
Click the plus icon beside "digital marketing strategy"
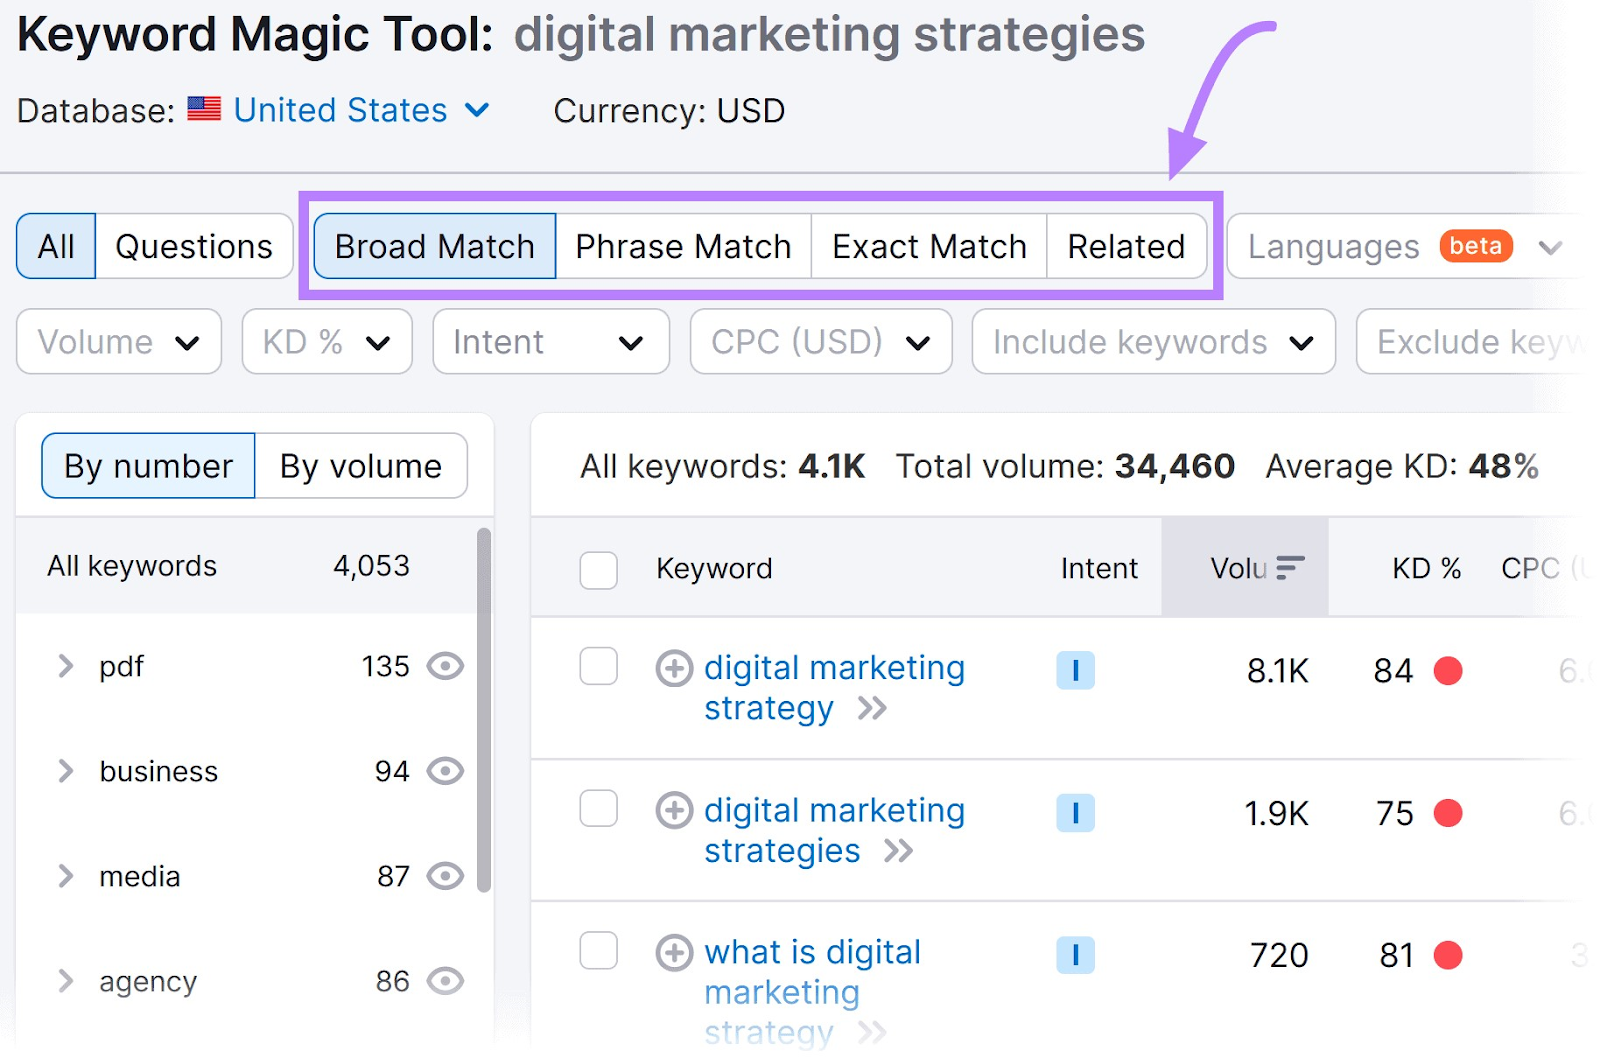pyautogui.click(x=675, y=667)
